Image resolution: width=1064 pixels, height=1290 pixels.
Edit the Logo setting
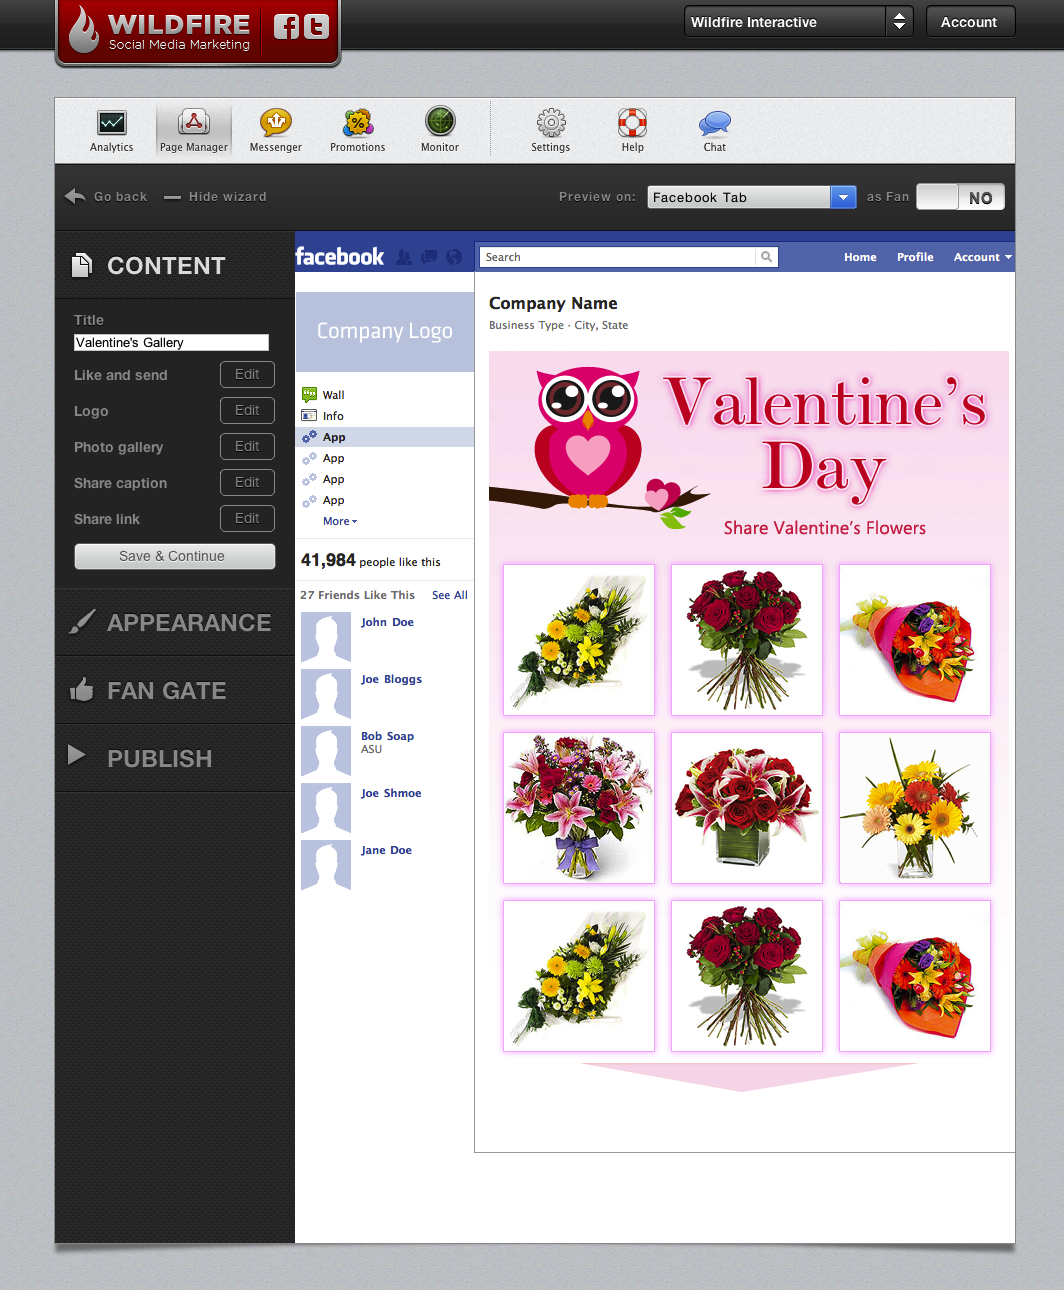click(x=247, y=410)
